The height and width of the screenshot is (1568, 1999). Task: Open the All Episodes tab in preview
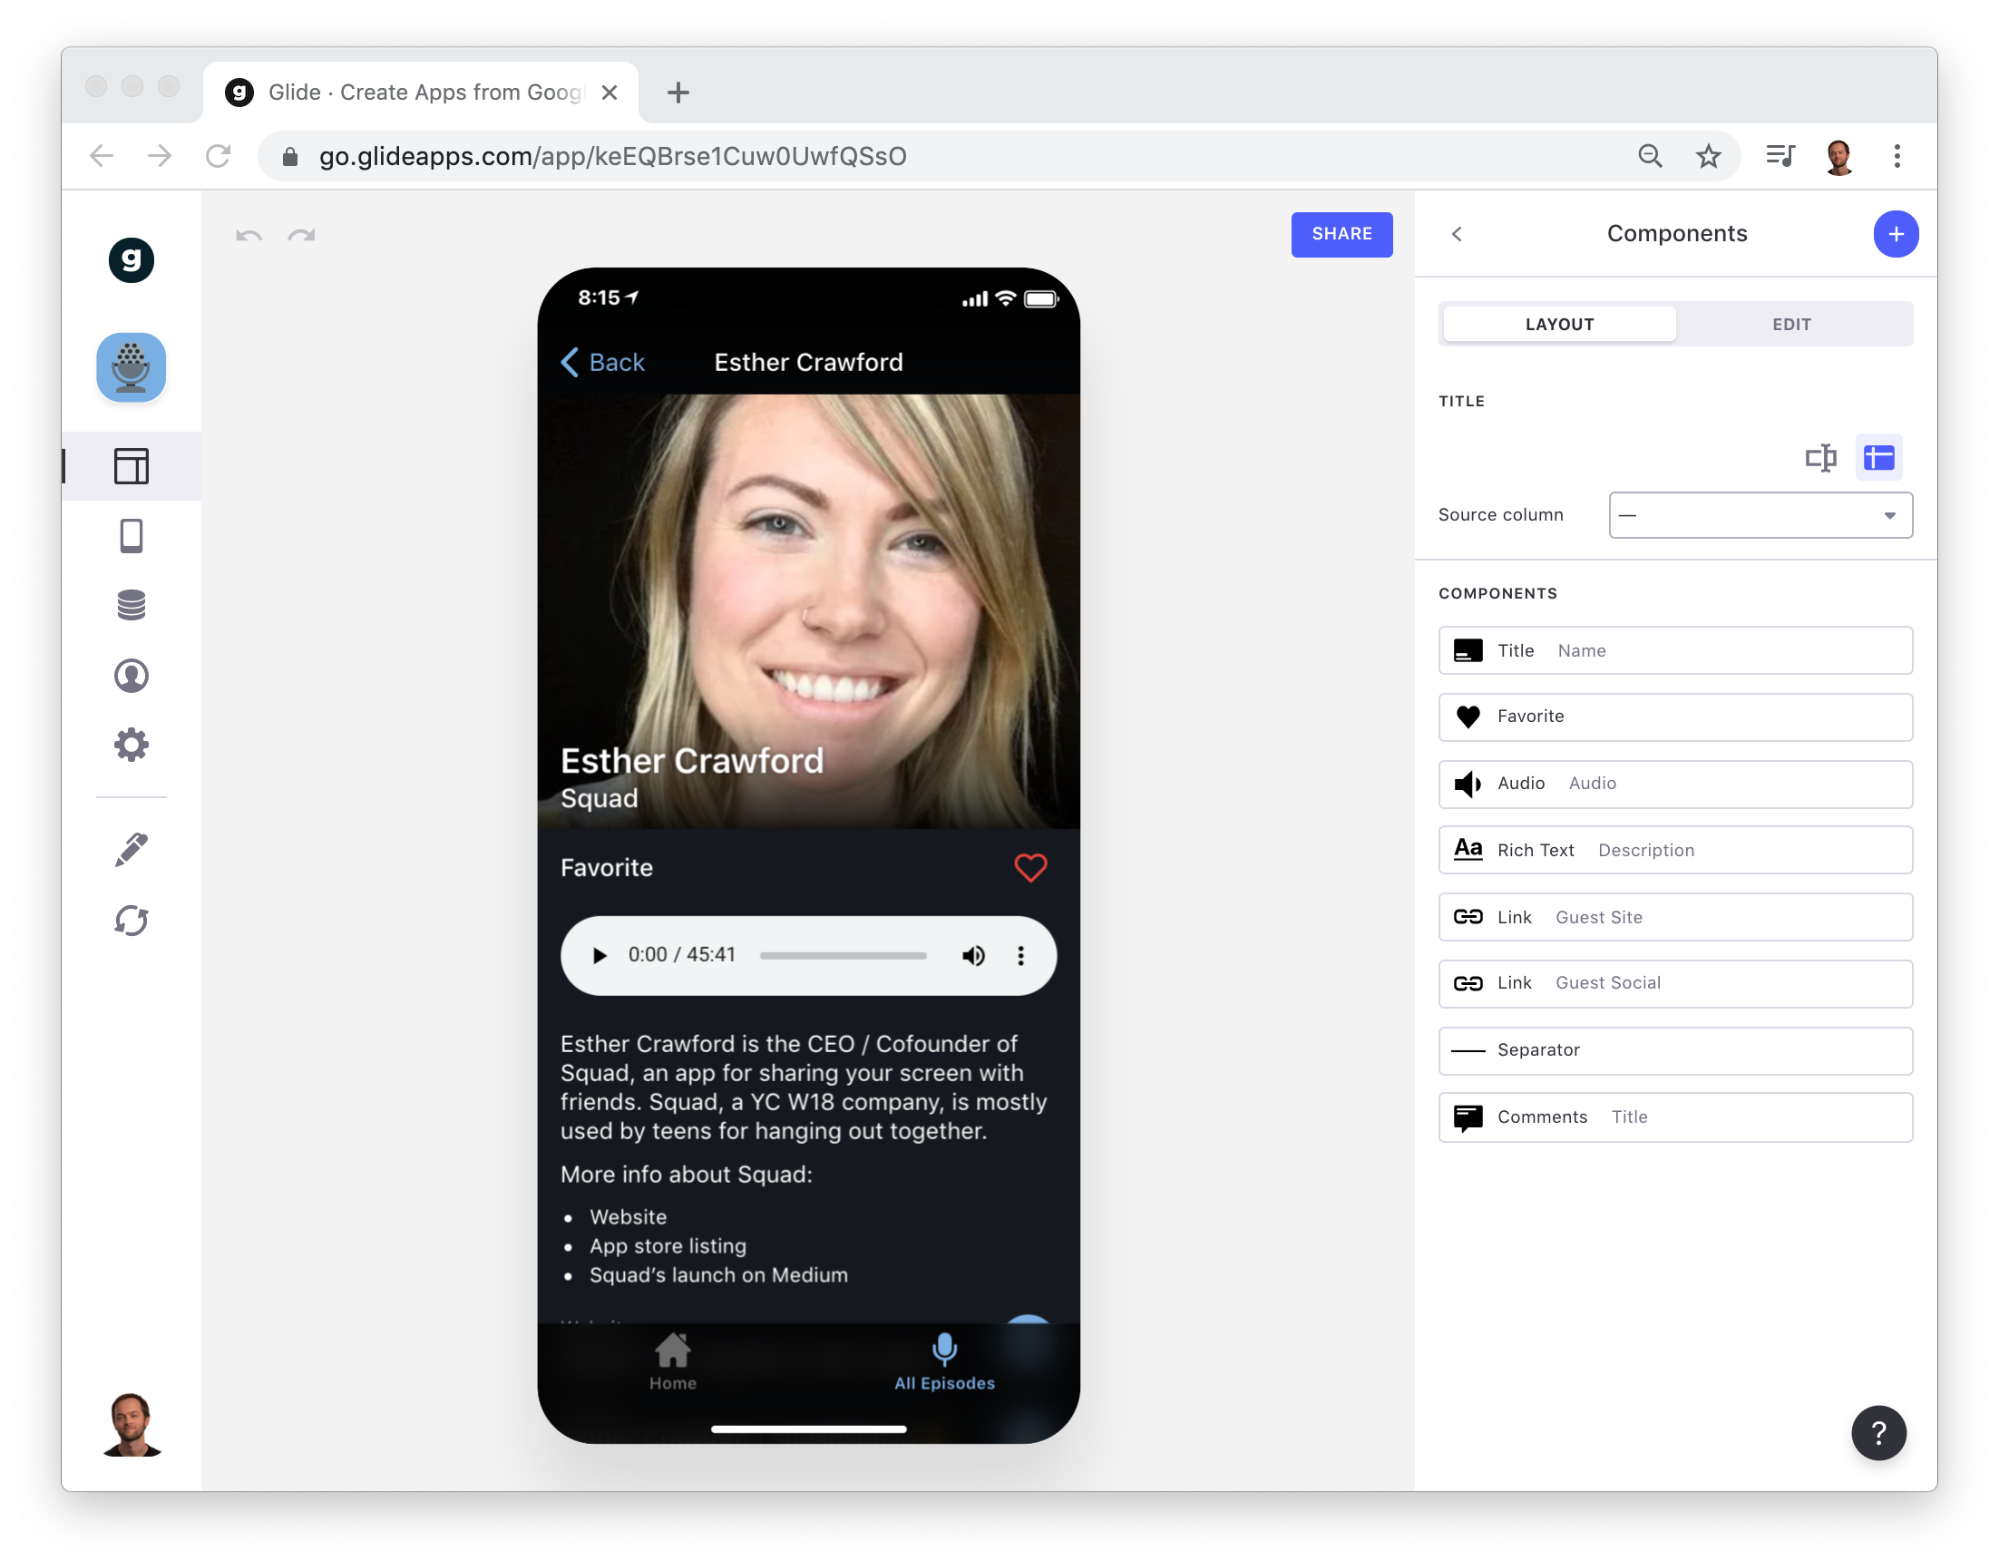coord(944,1362)
